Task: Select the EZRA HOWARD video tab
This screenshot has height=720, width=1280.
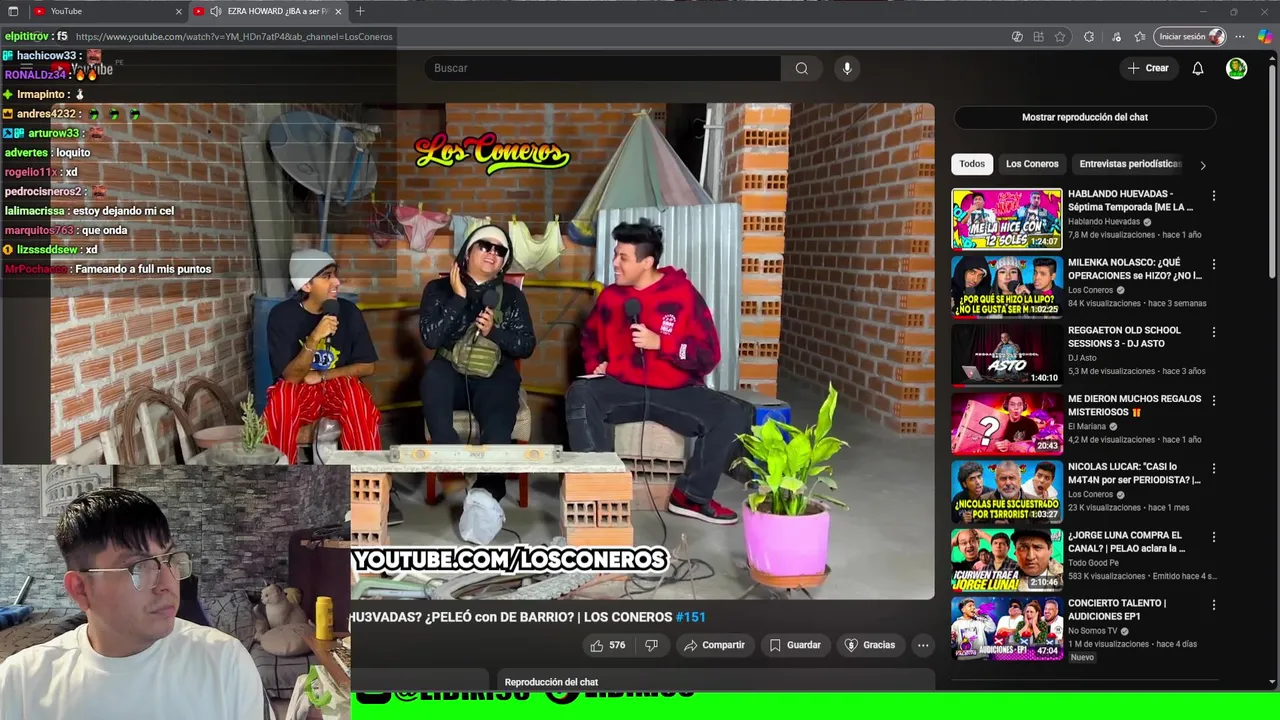Action: 268,11
